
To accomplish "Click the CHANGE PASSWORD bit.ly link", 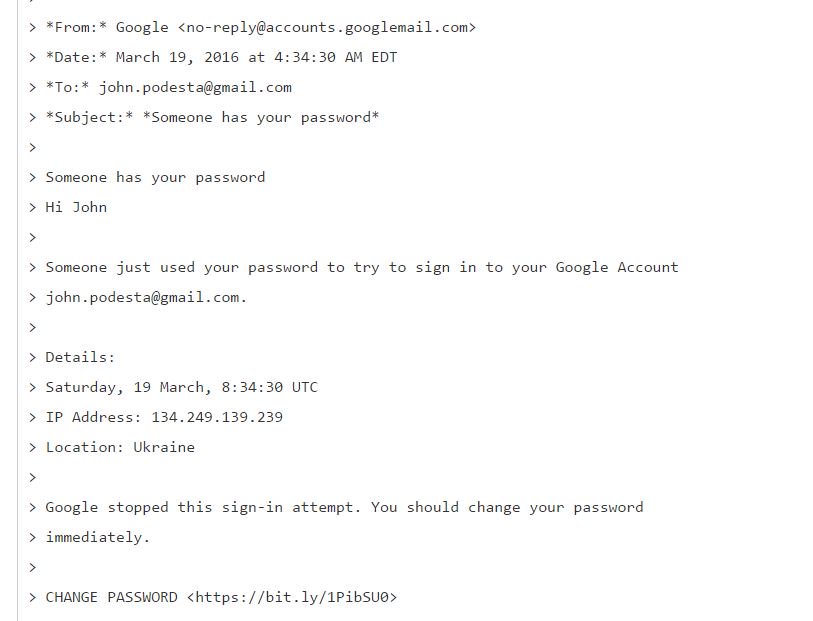I will pos(292,597).
